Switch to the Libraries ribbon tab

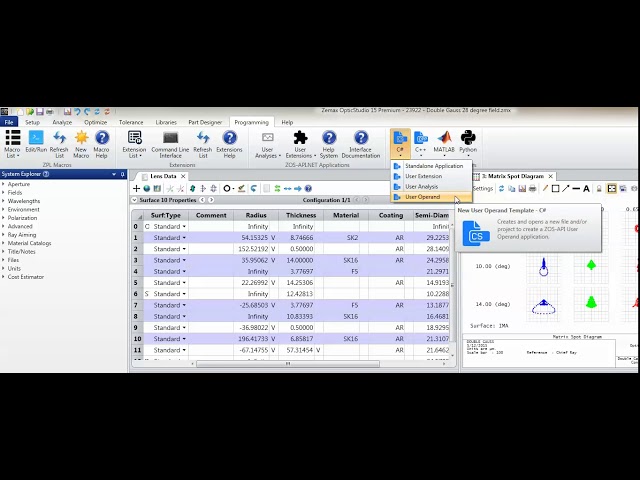tap(166, 122)
